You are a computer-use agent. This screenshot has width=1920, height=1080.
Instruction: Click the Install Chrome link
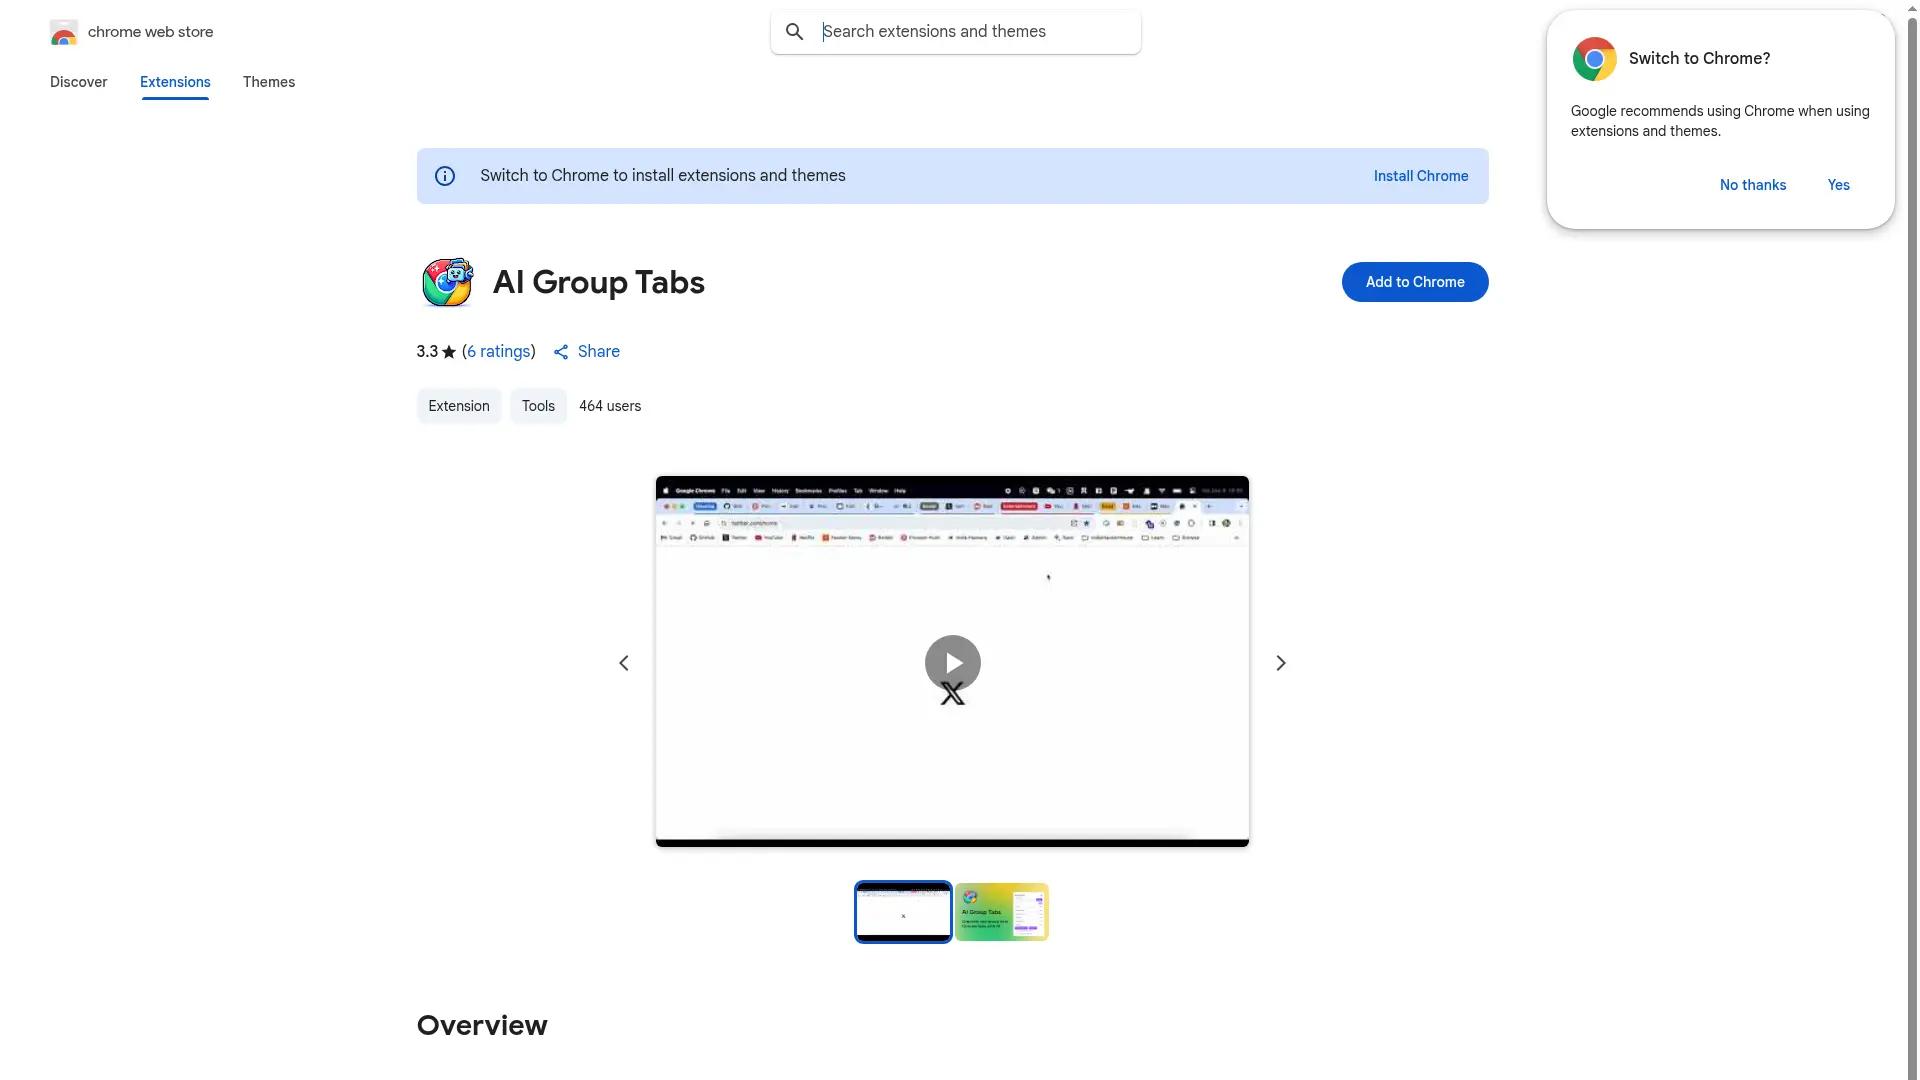coord(1420,175)
